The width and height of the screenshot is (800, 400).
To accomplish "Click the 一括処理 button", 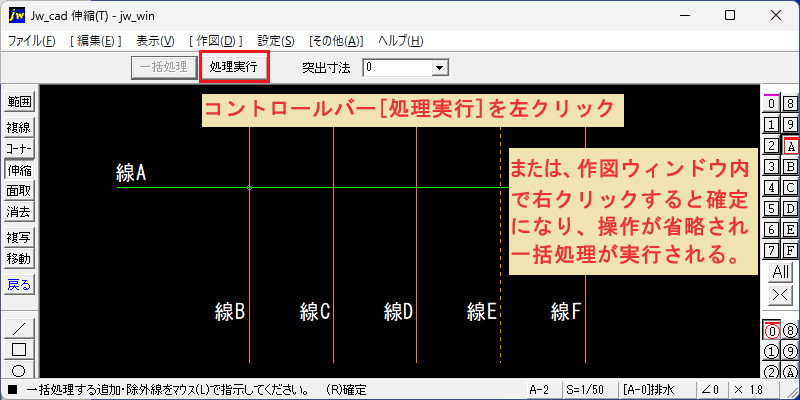I will click(164, 67).
